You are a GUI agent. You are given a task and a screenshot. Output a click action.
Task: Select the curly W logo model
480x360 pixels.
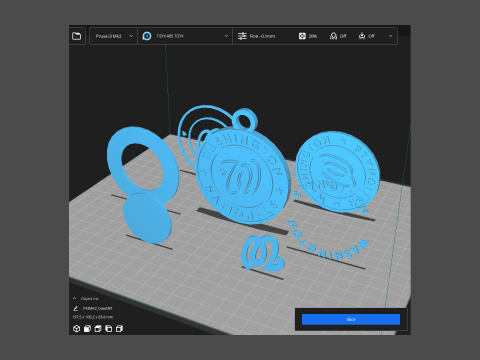tap(262, 253)
